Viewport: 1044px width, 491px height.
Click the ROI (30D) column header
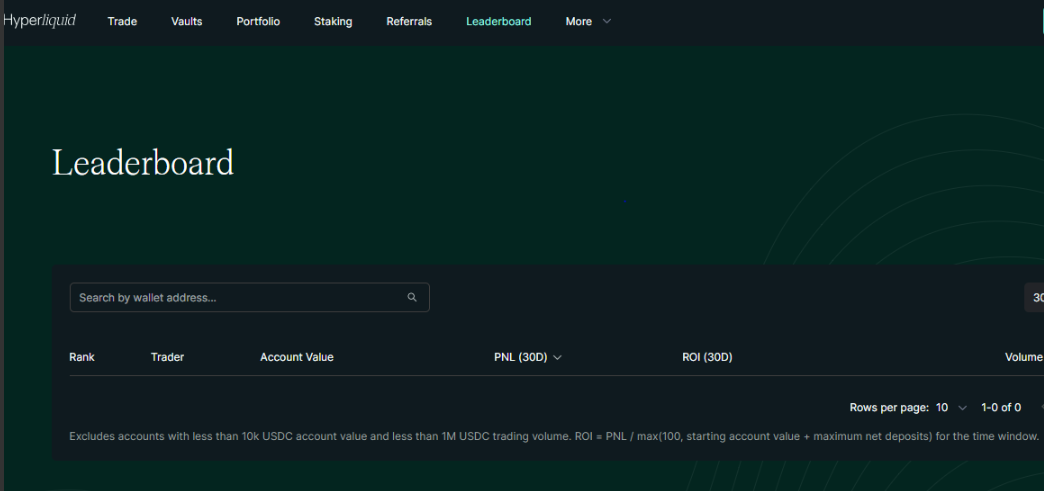coord(707,357)
